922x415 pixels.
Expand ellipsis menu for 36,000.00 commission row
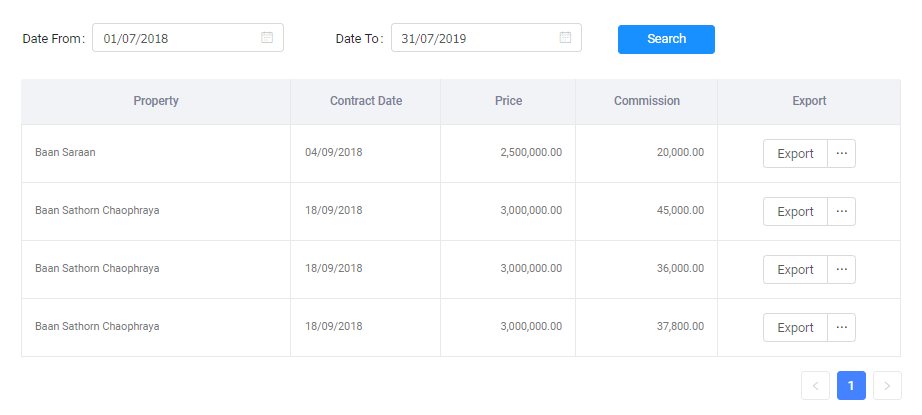[841, 270]
